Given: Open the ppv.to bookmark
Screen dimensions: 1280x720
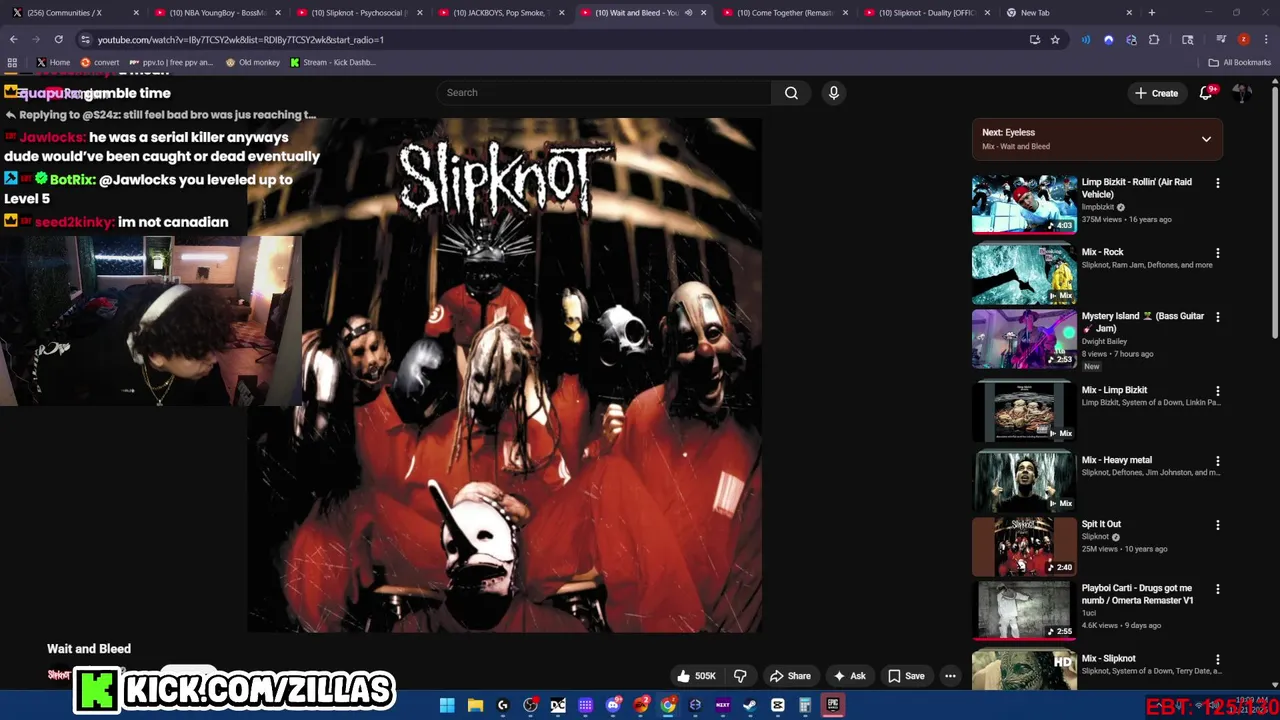Looking at the screenshot, I should point(171,62).
